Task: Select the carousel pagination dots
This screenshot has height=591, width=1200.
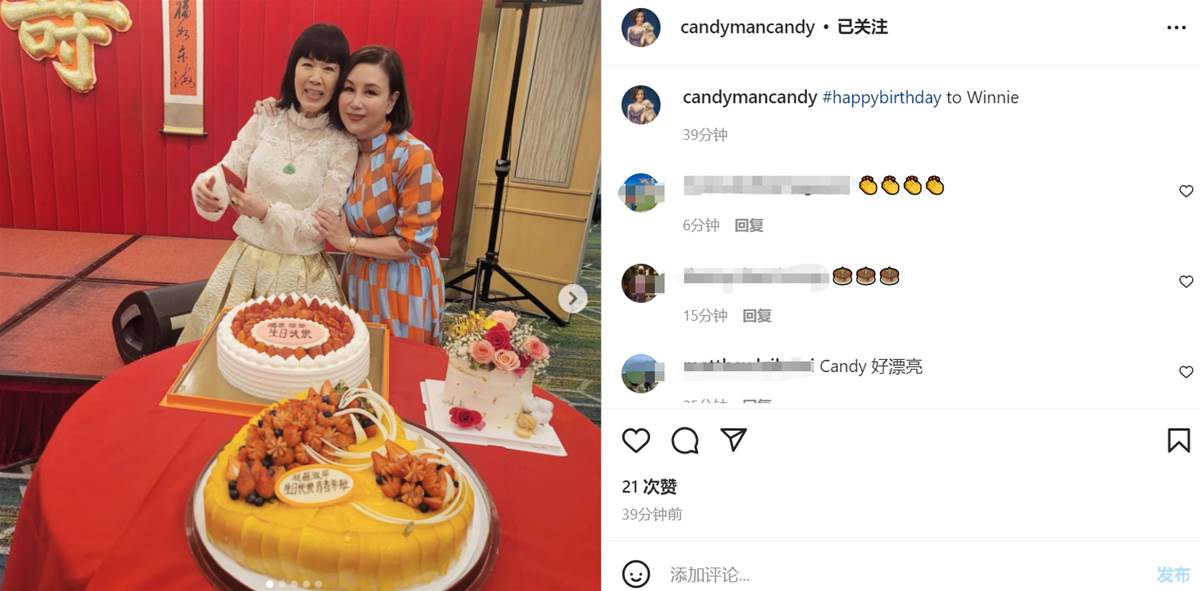Action: coord(293,583)
